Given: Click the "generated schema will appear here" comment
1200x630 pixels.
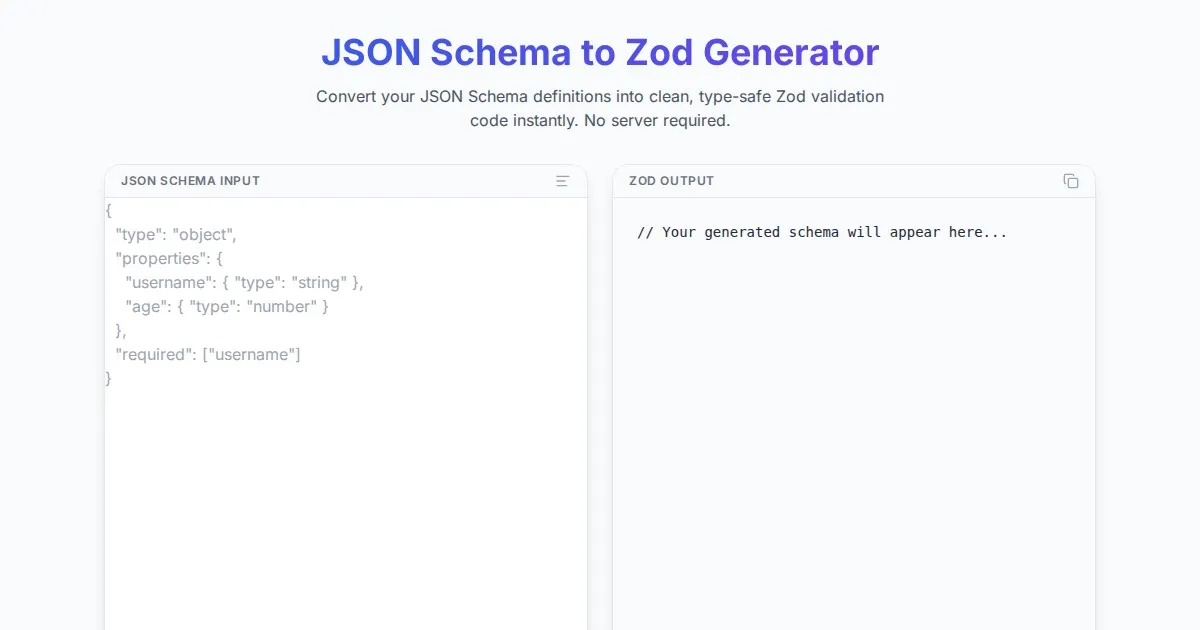Looking at the screenshot, I should pyautogui.click(x=821, y=232).
